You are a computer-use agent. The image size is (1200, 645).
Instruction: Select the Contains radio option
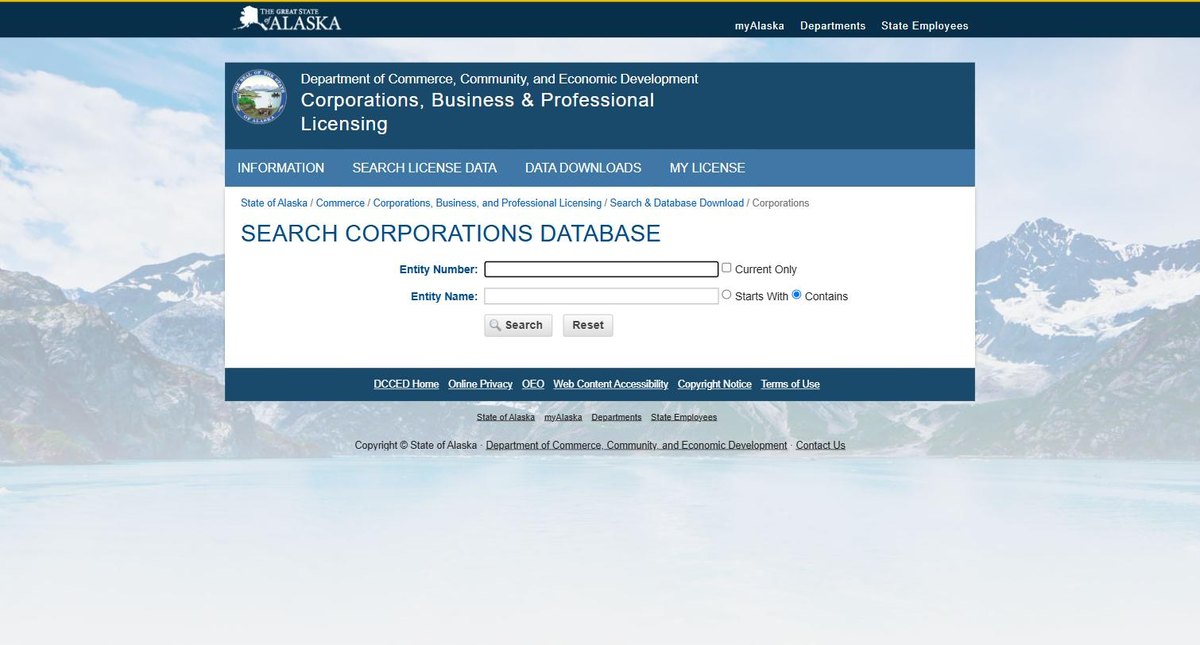pyautogui.click(x=797, y=295)
